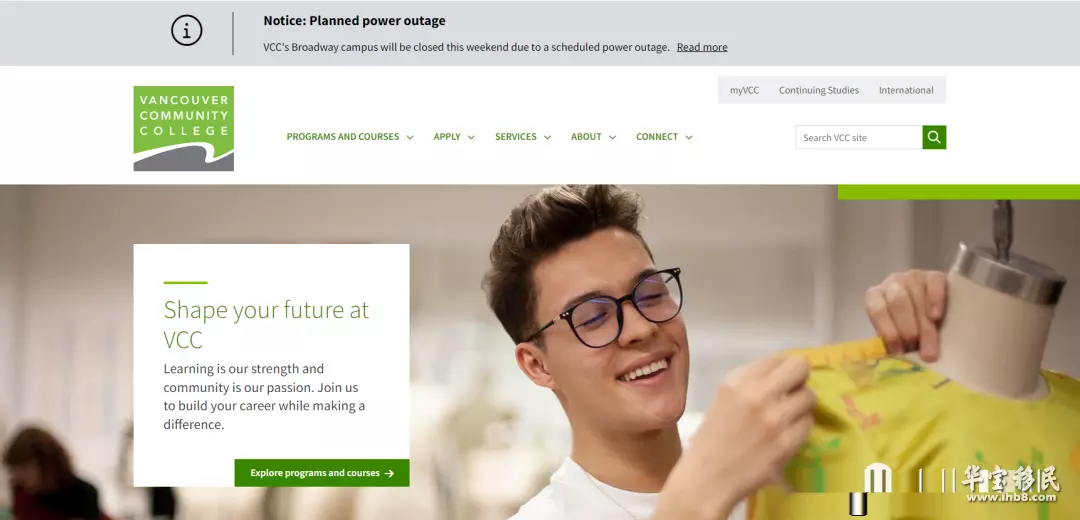The width and height of the screenshot is (1080, 520).
Task: Expand the Connect menu chevron
Action: [689, 137]
